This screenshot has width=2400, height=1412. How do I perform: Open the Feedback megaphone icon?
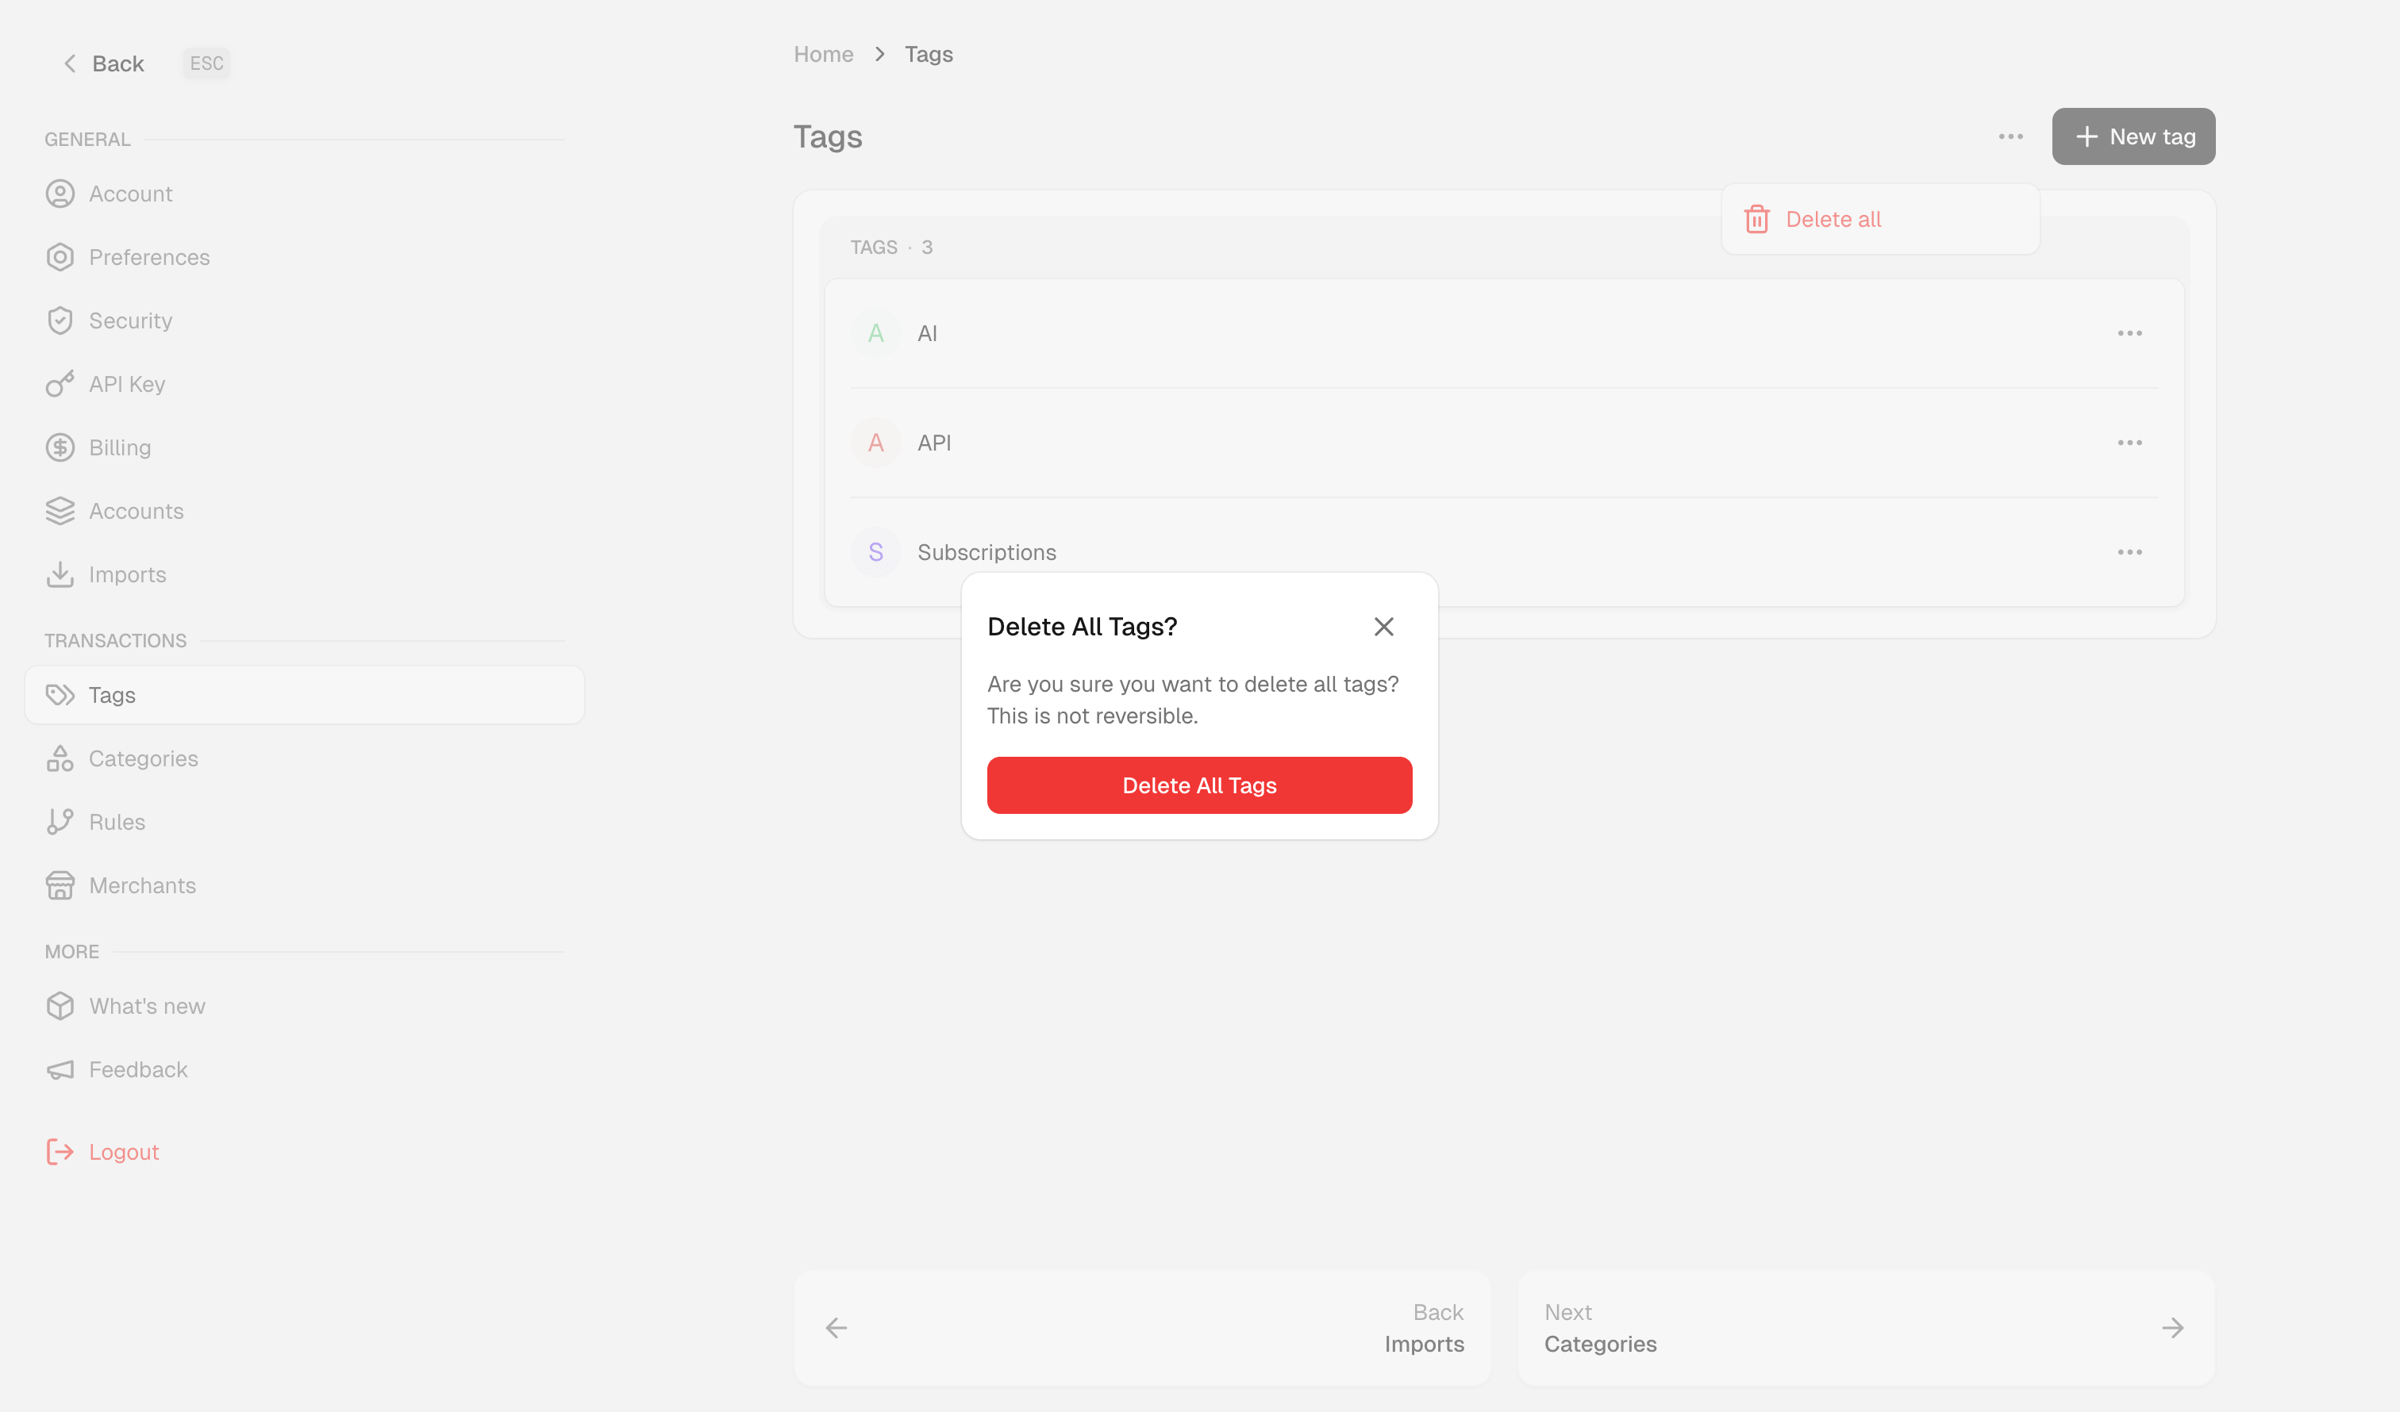[x=60, y=1070]
